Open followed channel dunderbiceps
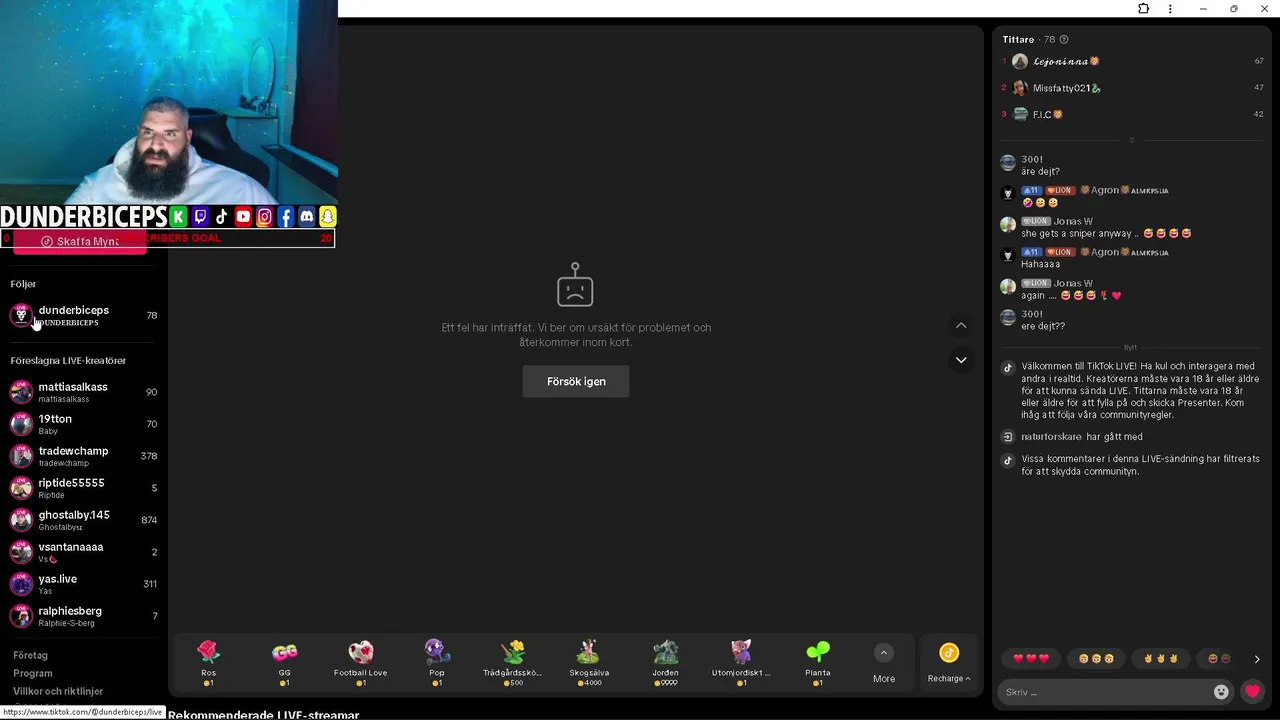The width and height of the screenshot is (1280, 720). (84, 316)
